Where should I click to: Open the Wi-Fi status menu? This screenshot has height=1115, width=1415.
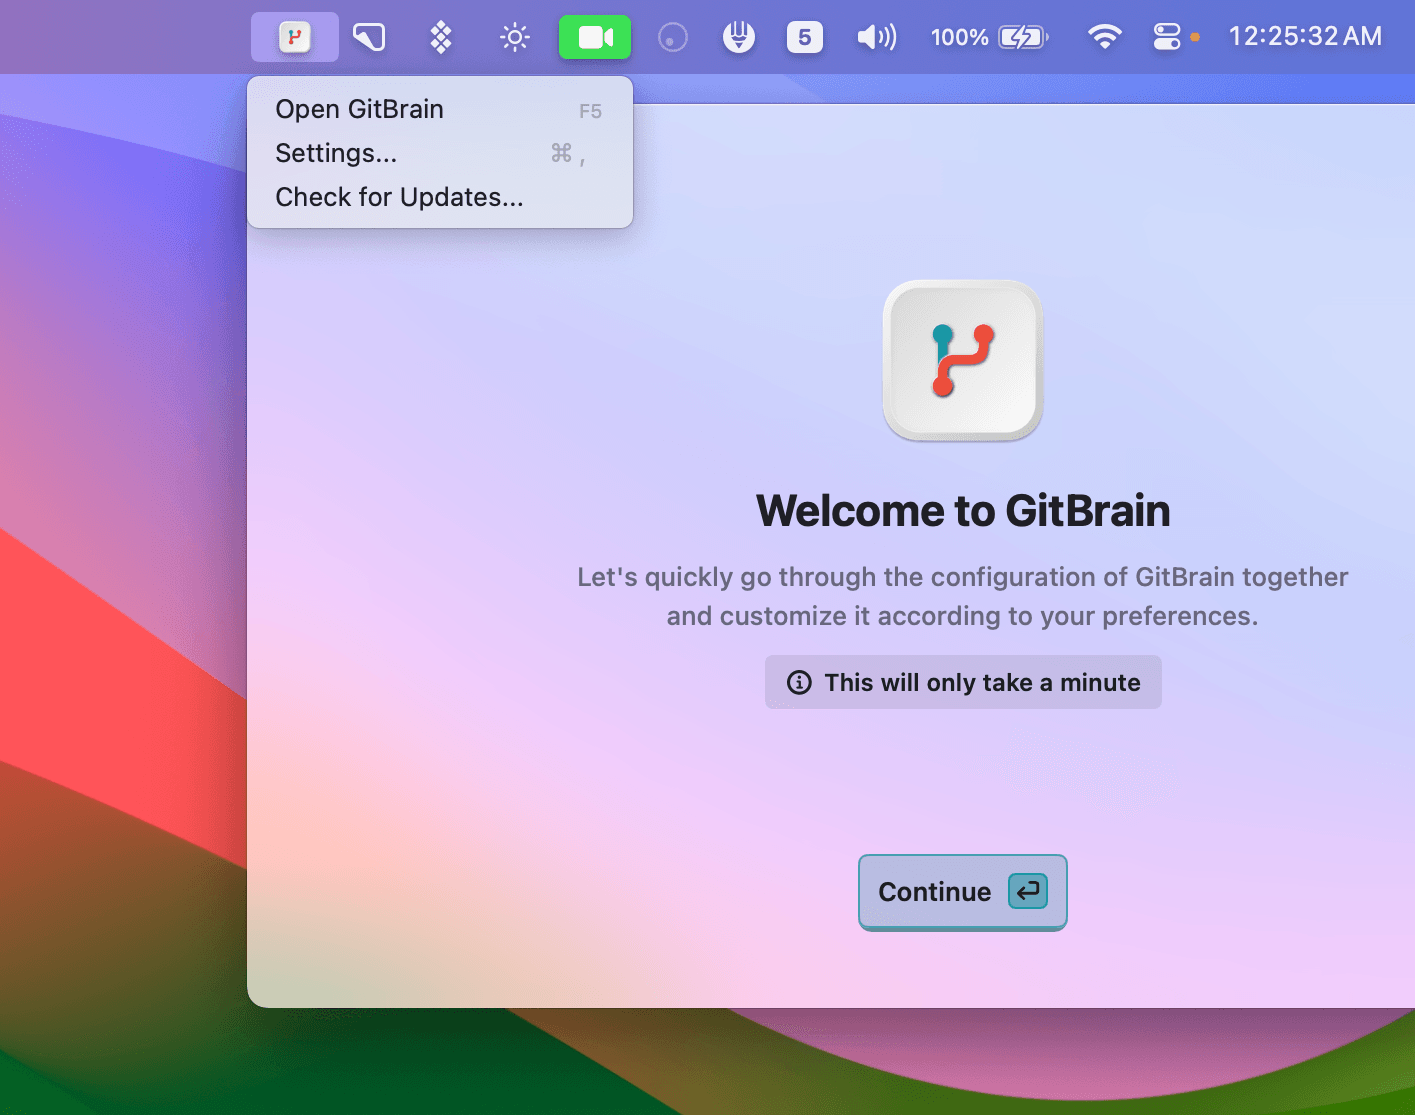coord(1104,36)
